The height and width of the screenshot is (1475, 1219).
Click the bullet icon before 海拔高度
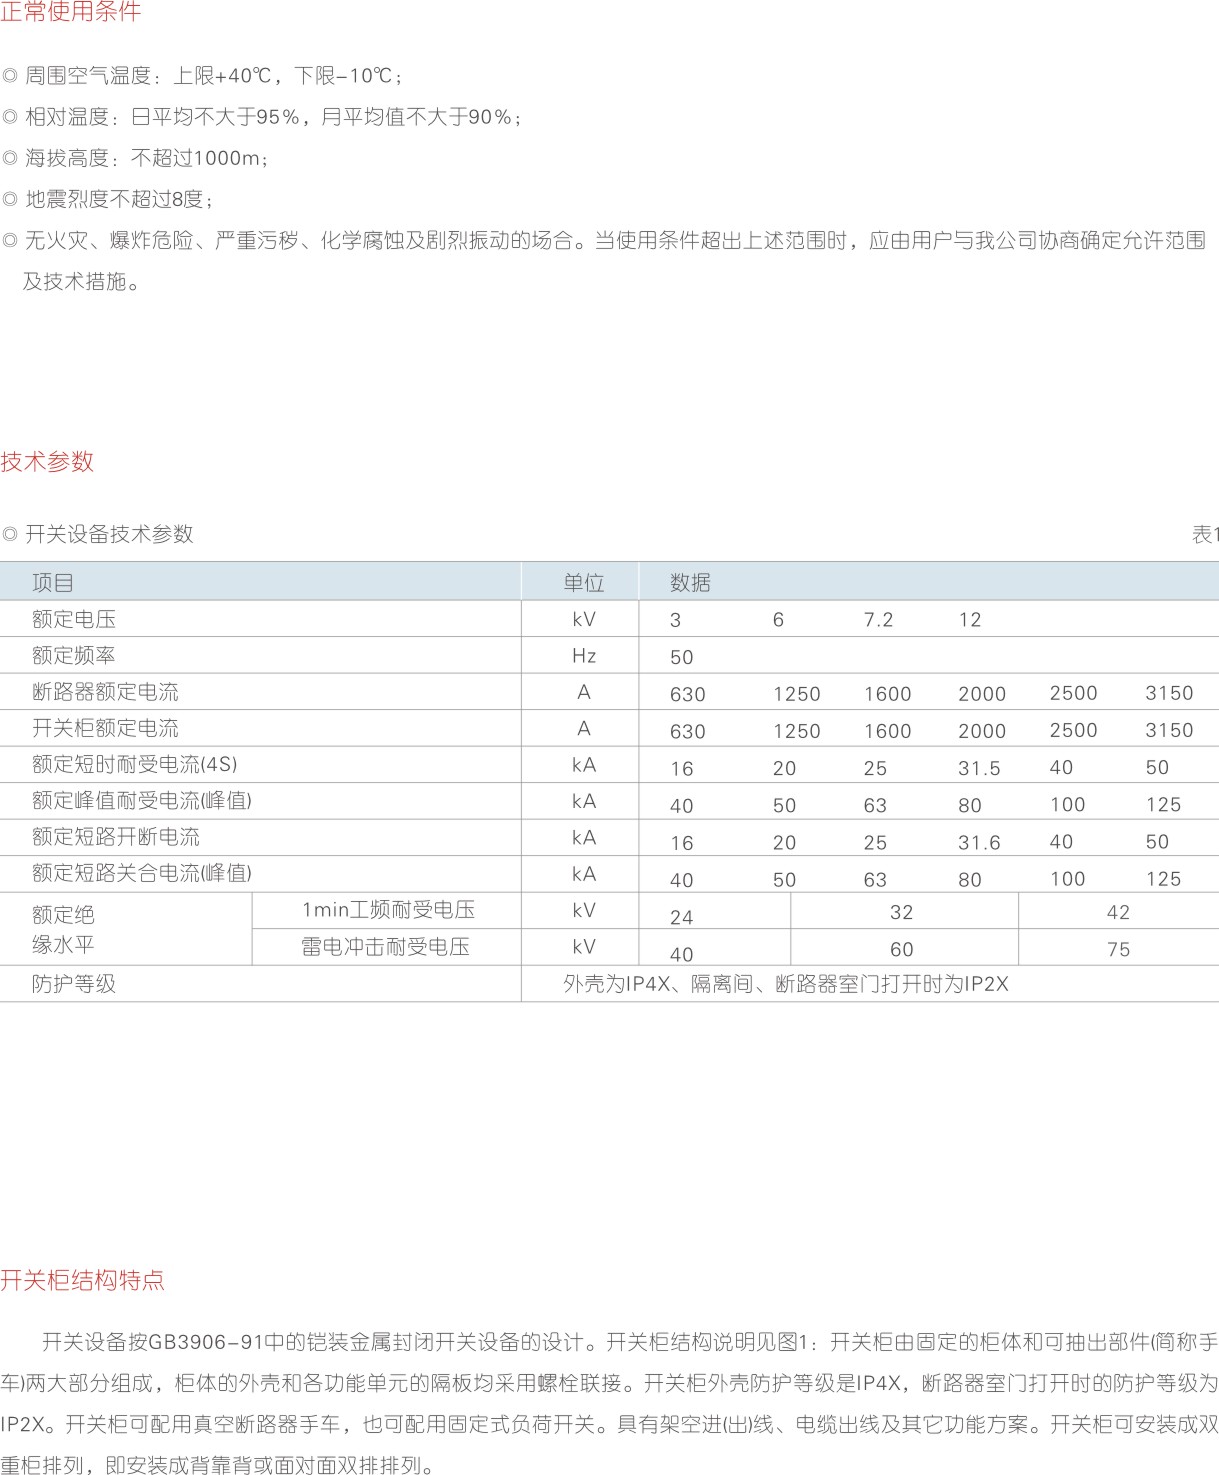pos(10,158)
